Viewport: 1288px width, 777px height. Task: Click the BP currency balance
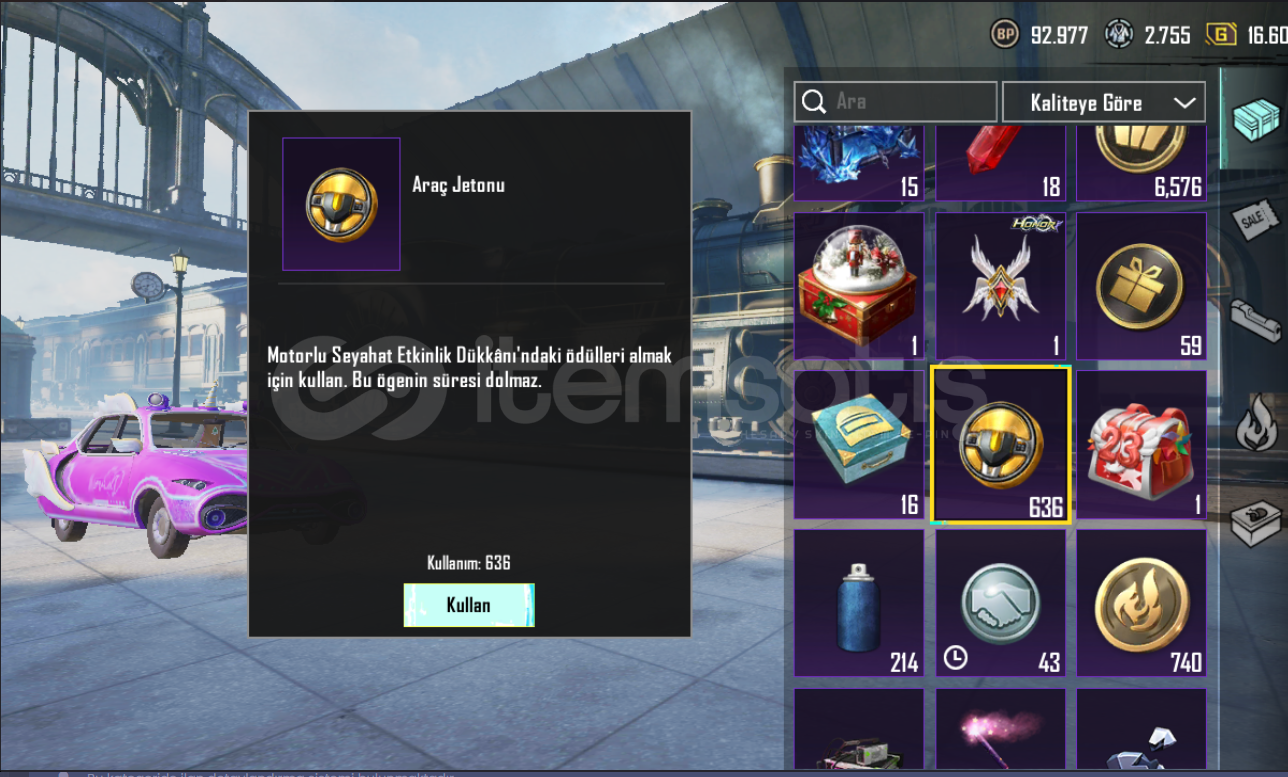(1040, 35)
